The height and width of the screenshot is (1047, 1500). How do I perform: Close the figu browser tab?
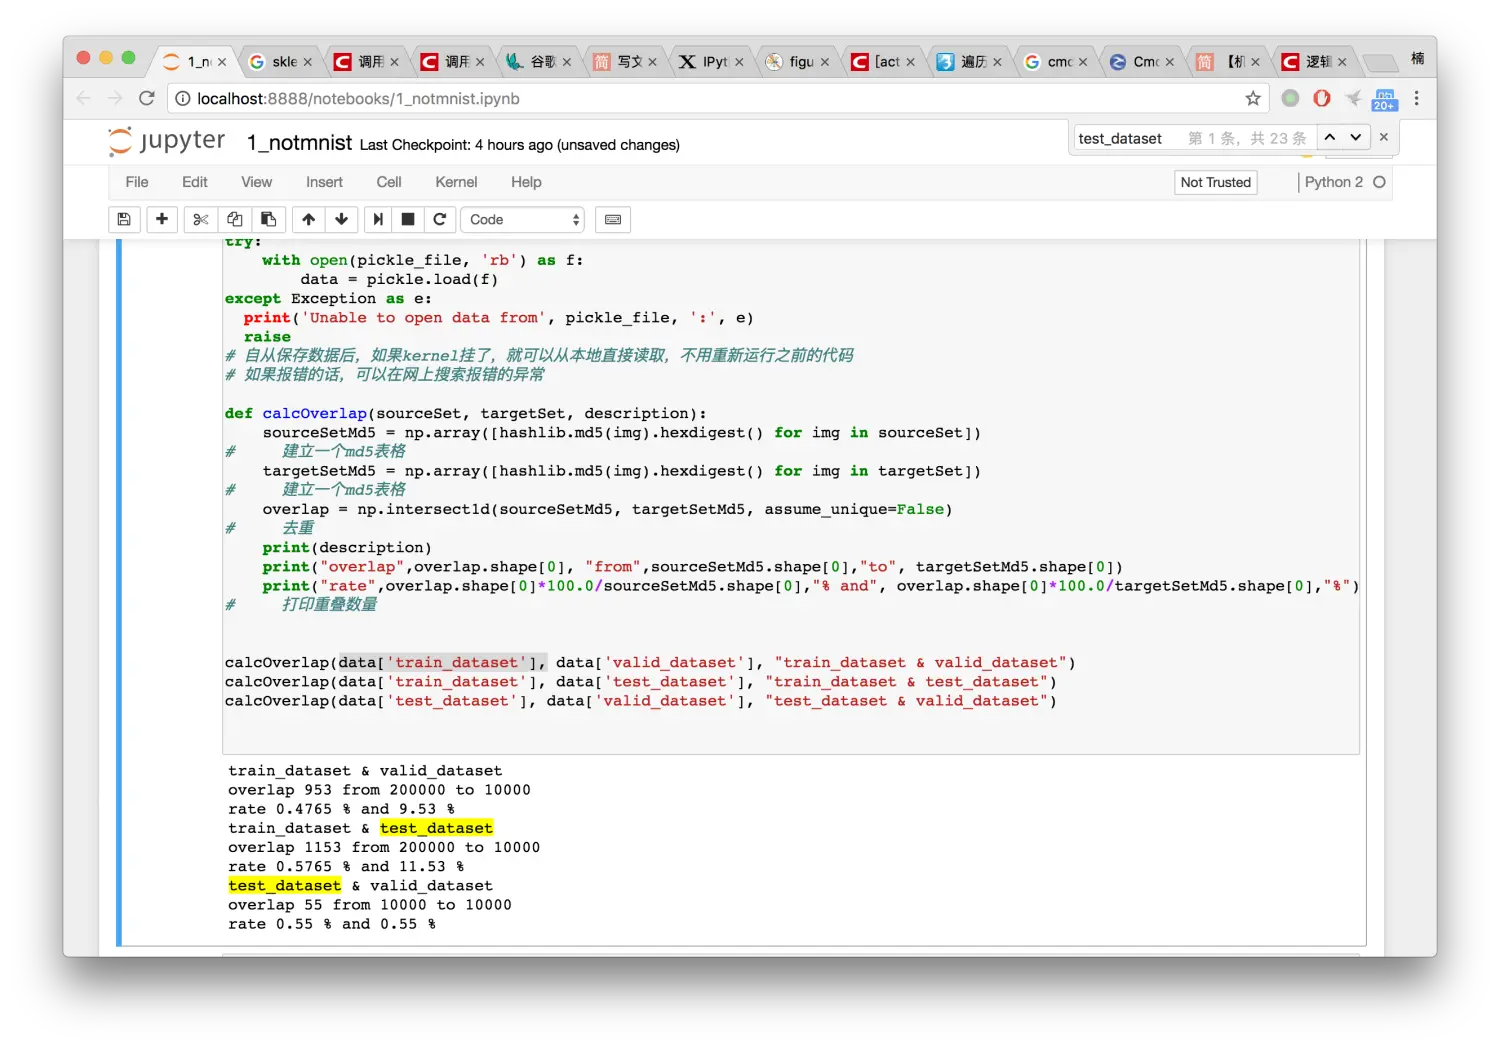pyautogui.click(x=825, y=62)
